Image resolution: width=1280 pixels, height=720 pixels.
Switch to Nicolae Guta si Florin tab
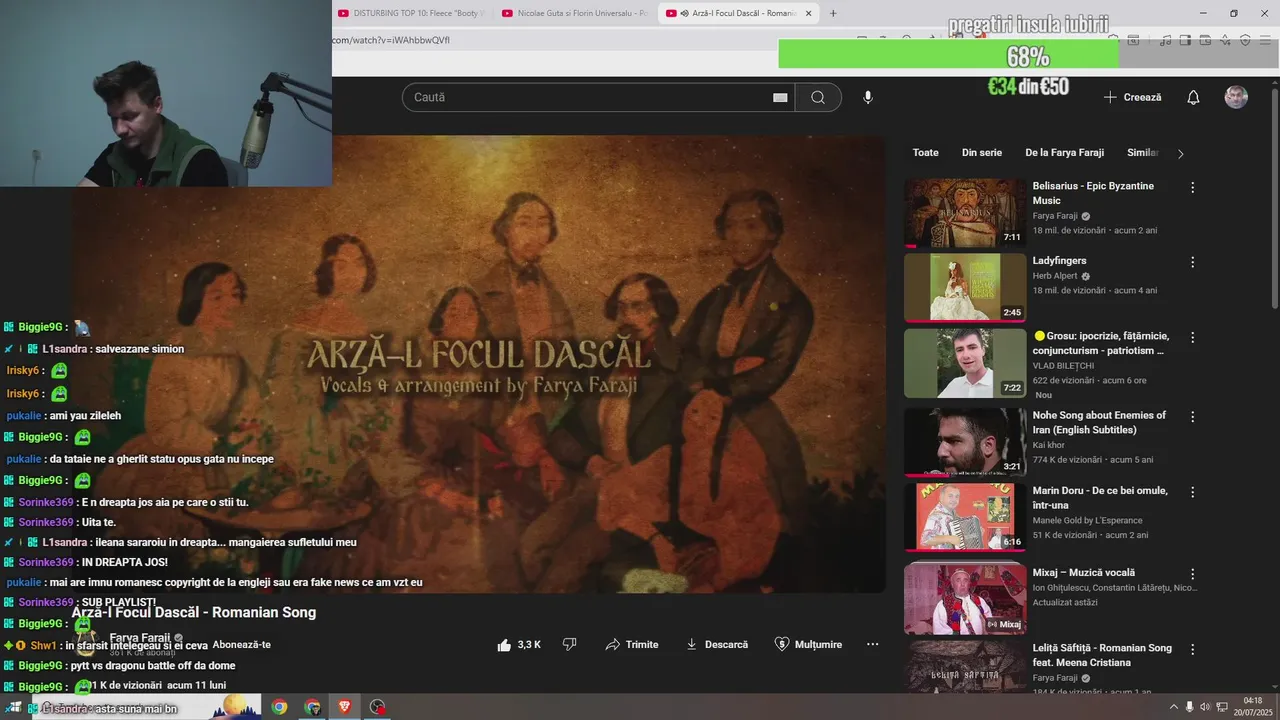click(x=576, y=13)
